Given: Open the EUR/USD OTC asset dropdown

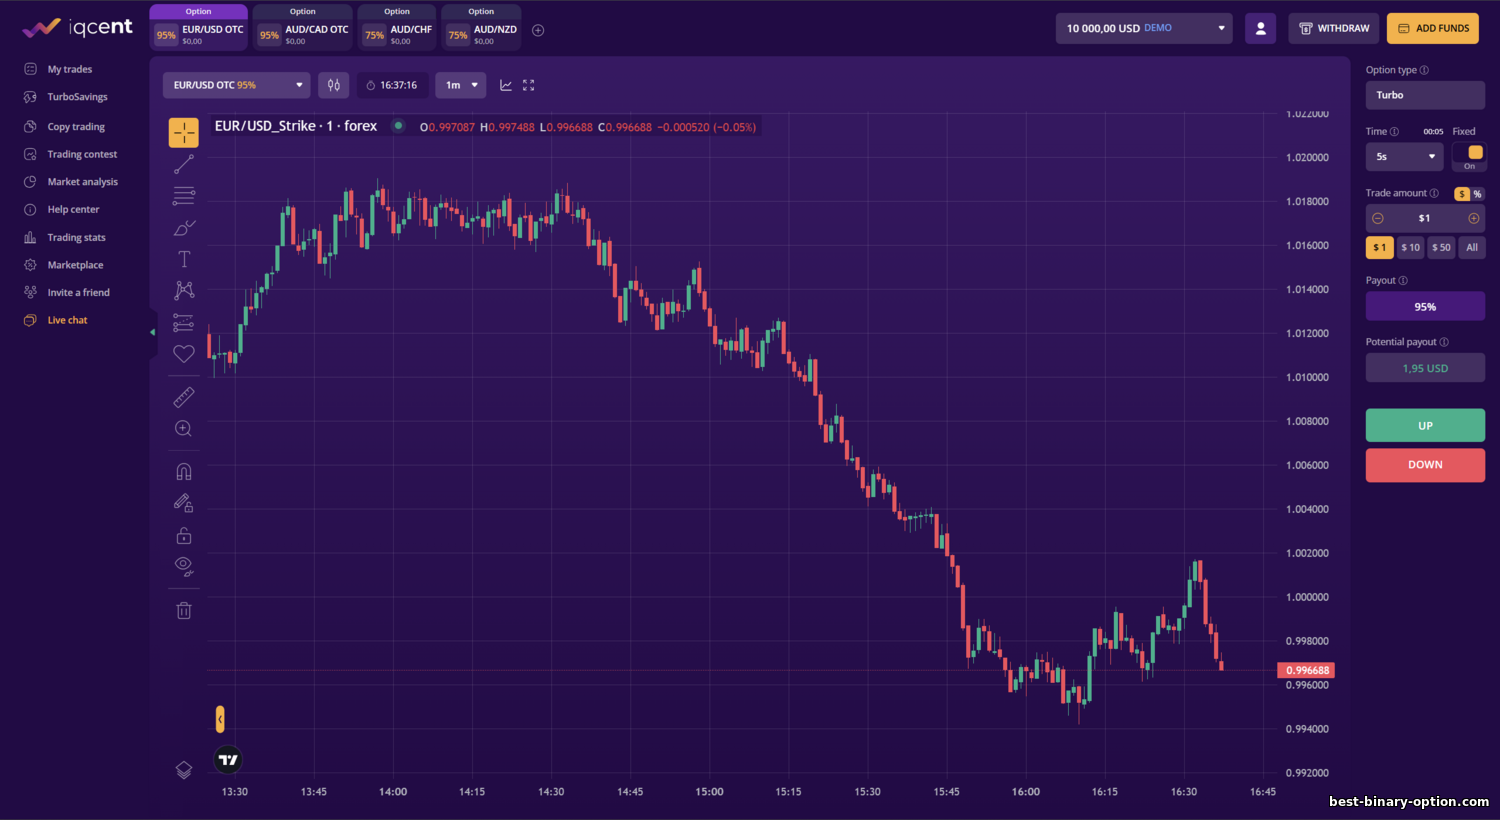Looking at the screenshot, I should tap(236, 85).
